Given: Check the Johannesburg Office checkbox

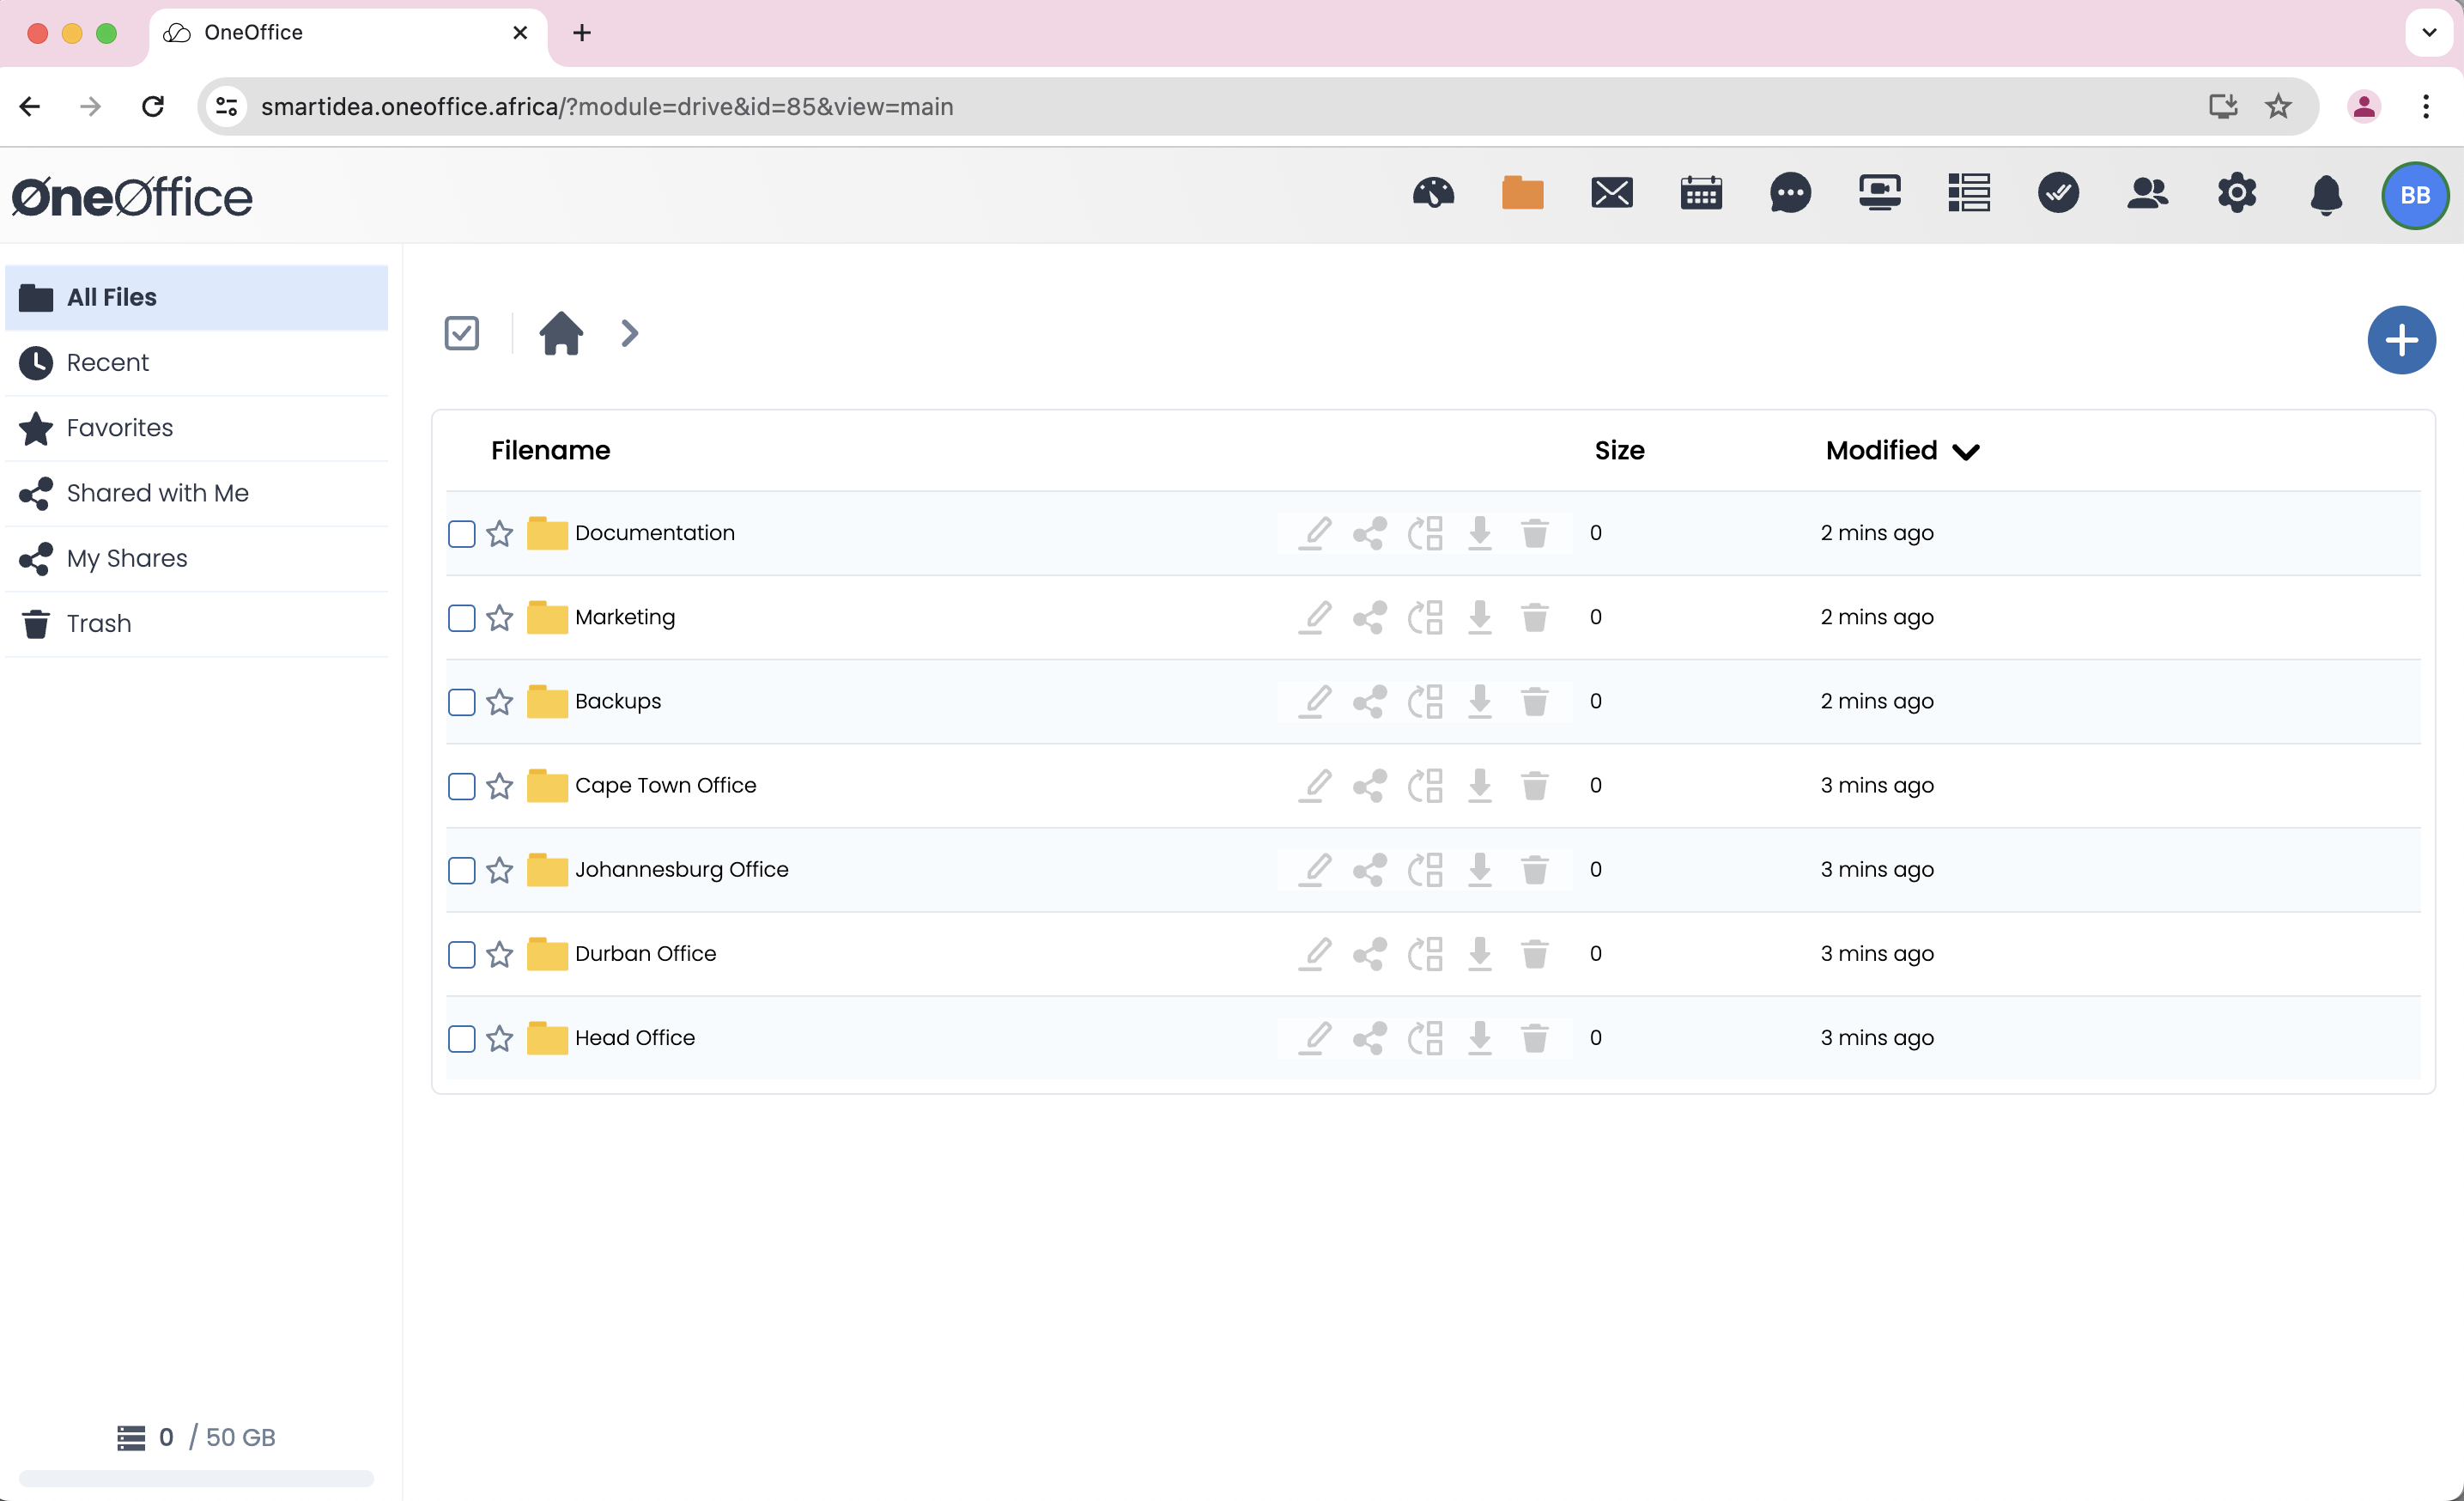Looking at the screenshot, I should pyautogui.click(x=461, y=869).
